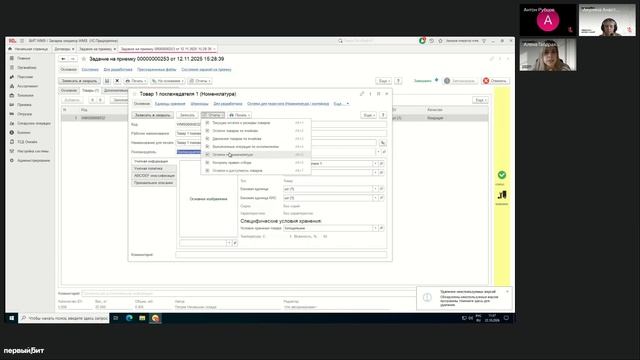Open Edge browser from Windows taskbar
Viewport: 640px width, 360px height.
point(129,318)
